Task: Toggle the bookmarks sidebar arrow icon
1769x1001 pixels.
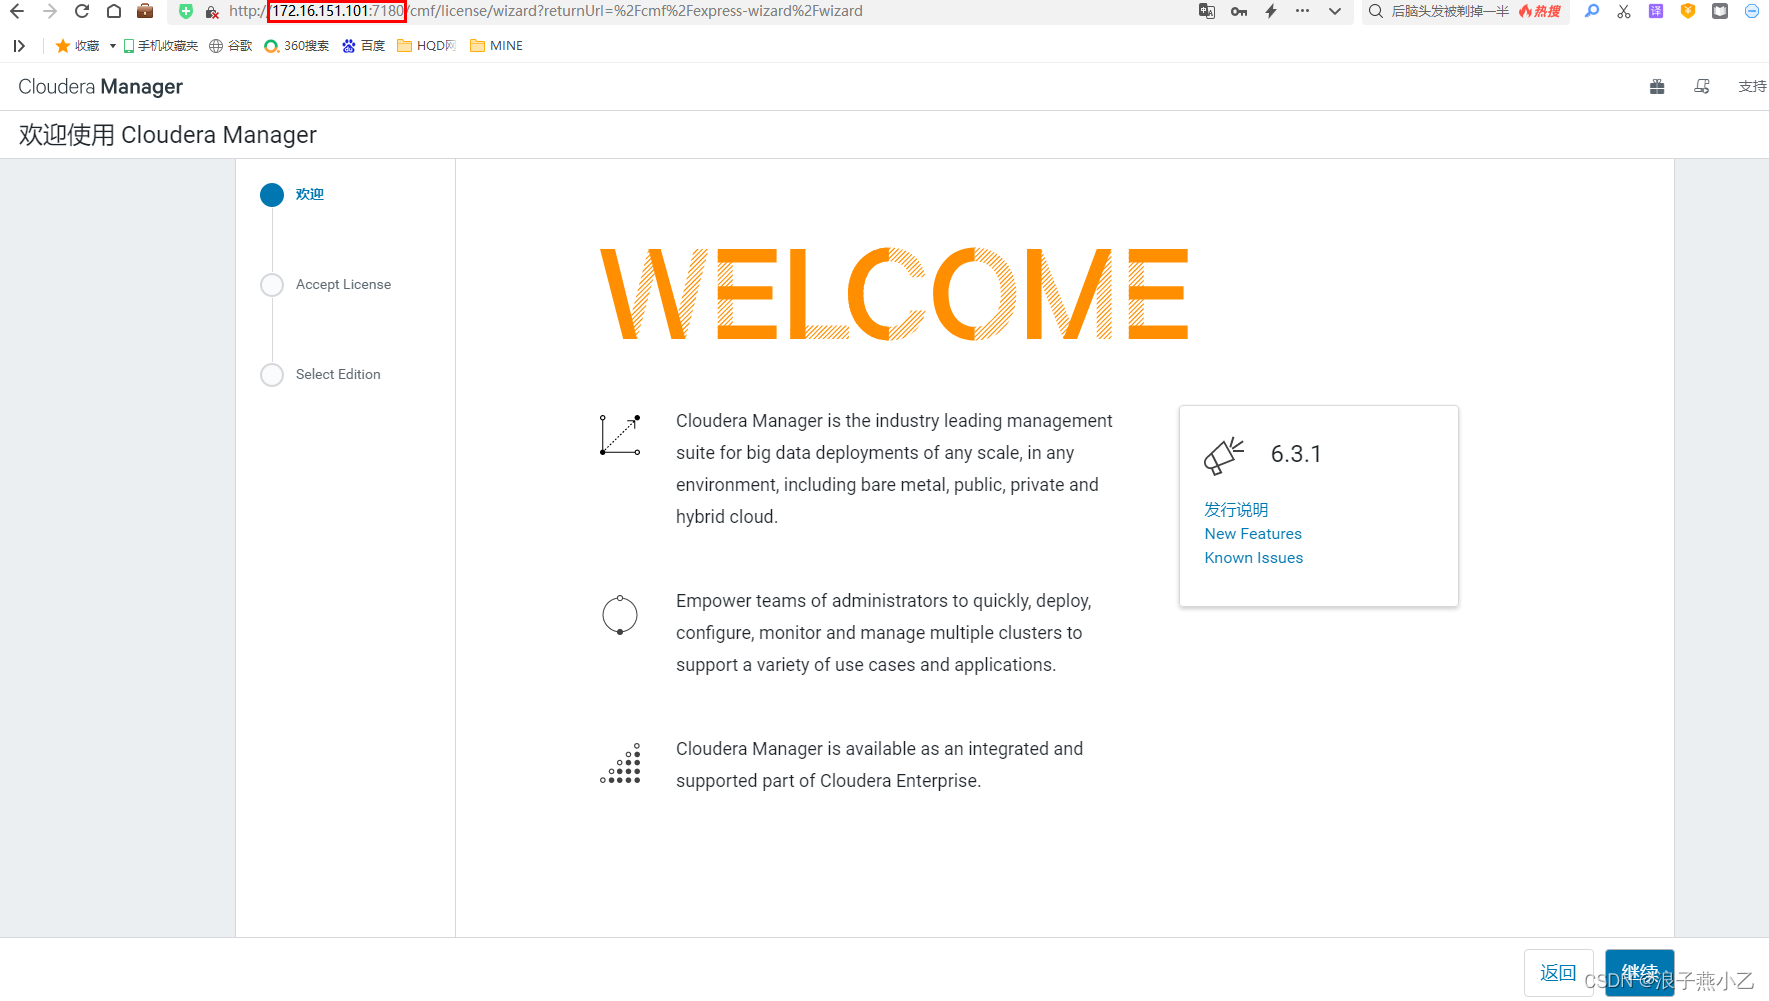Action: click(19, 46)
